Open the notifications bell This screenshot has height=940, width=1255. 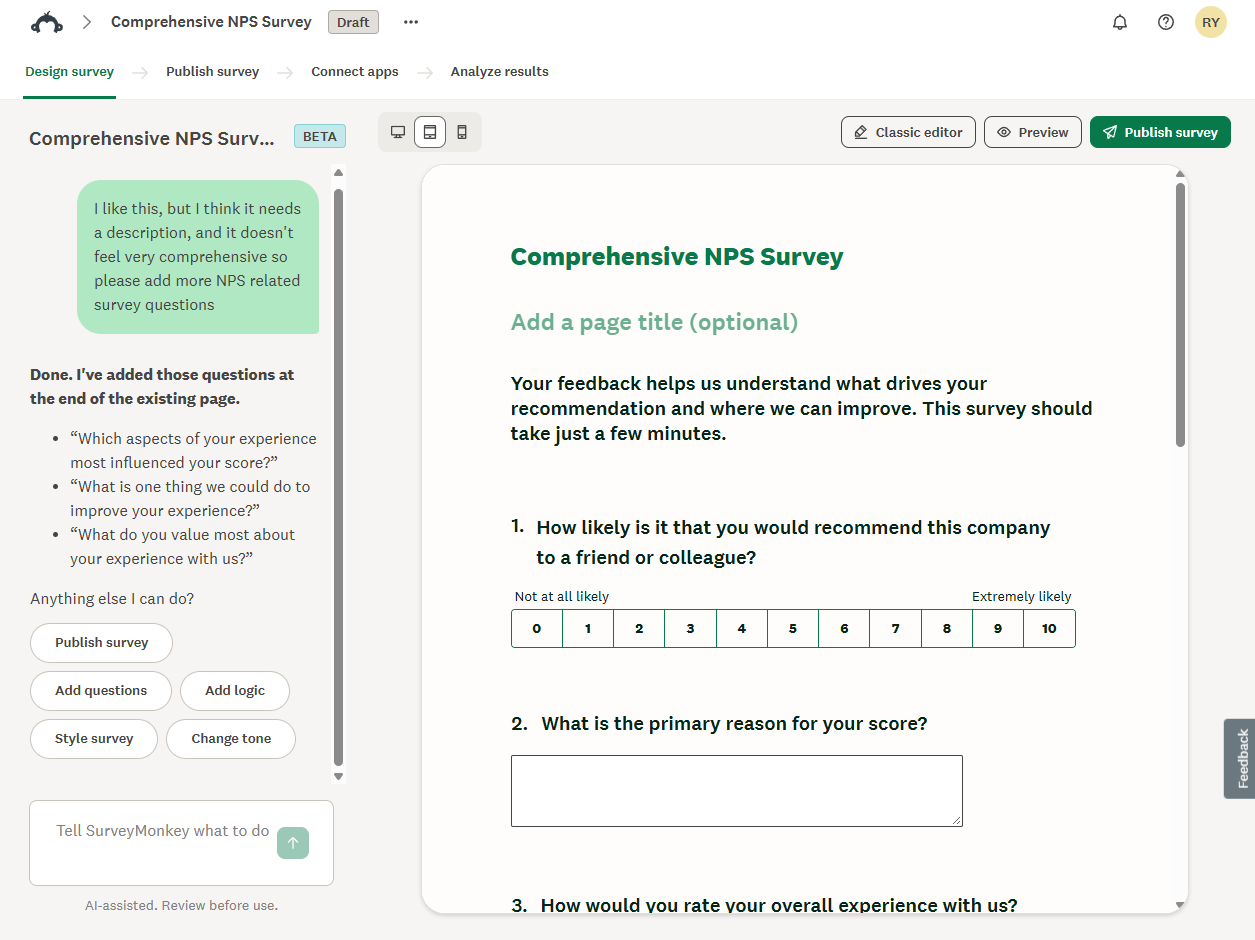[1120, 22]
